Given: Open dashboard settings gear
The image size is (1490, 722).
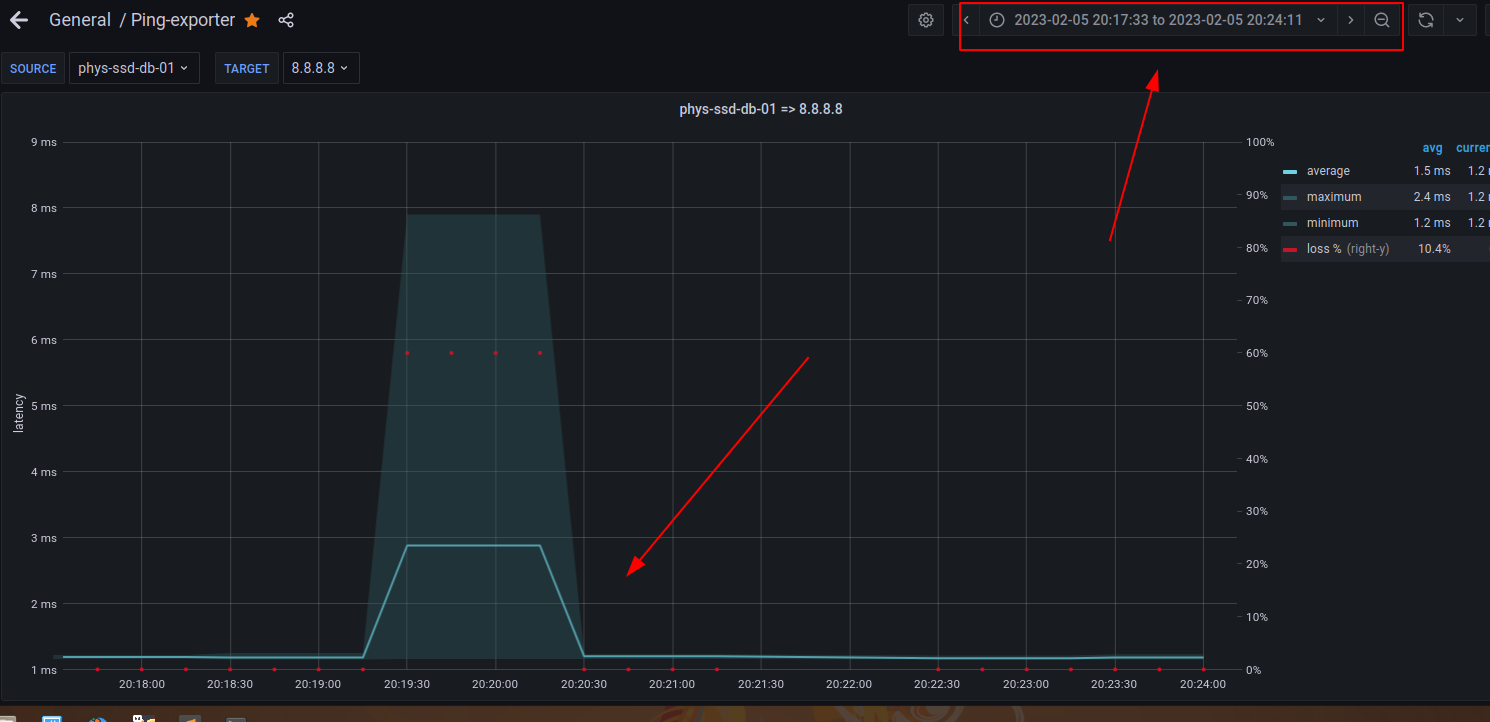Looking at the screenshot, I should click(926, 20).
